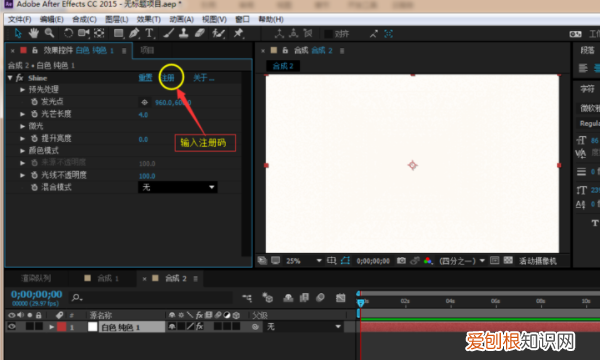600x360 pixels.
Task: Click the timeline current time indicator
Action: click(x=360, y=303)
